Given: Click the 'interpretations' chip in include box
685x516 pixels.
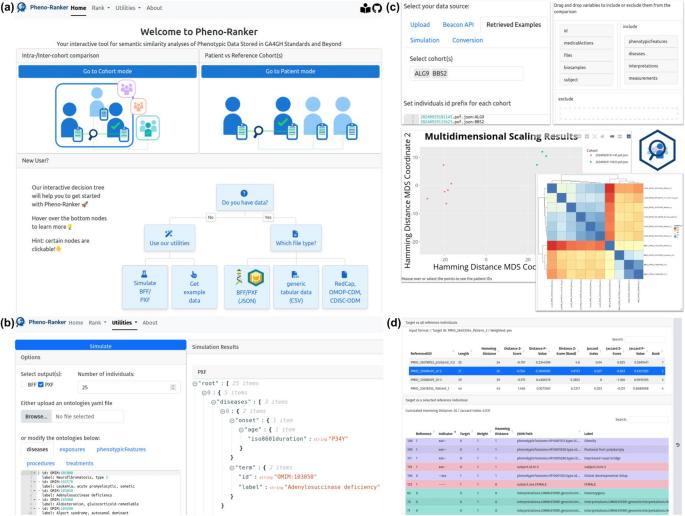Looking at the screenshot, I should click(650, 66).
